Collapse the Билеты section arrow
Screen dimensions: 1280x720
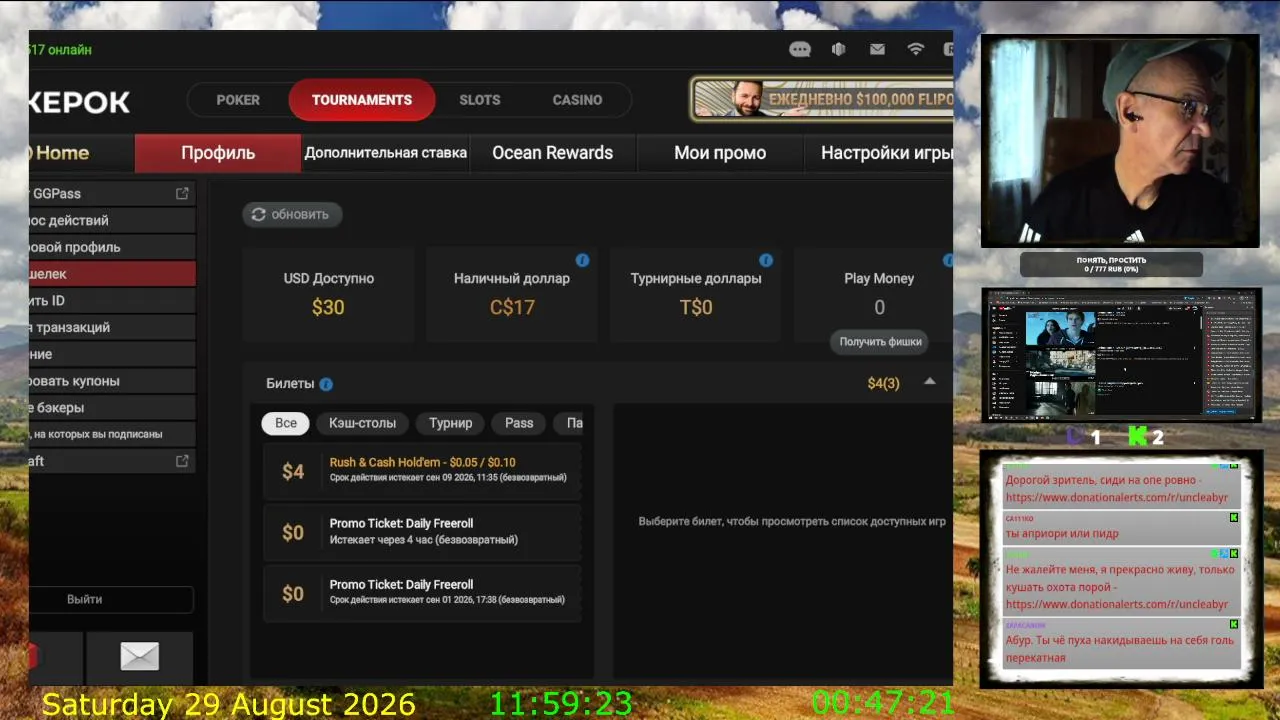click(x=930, y=382)
